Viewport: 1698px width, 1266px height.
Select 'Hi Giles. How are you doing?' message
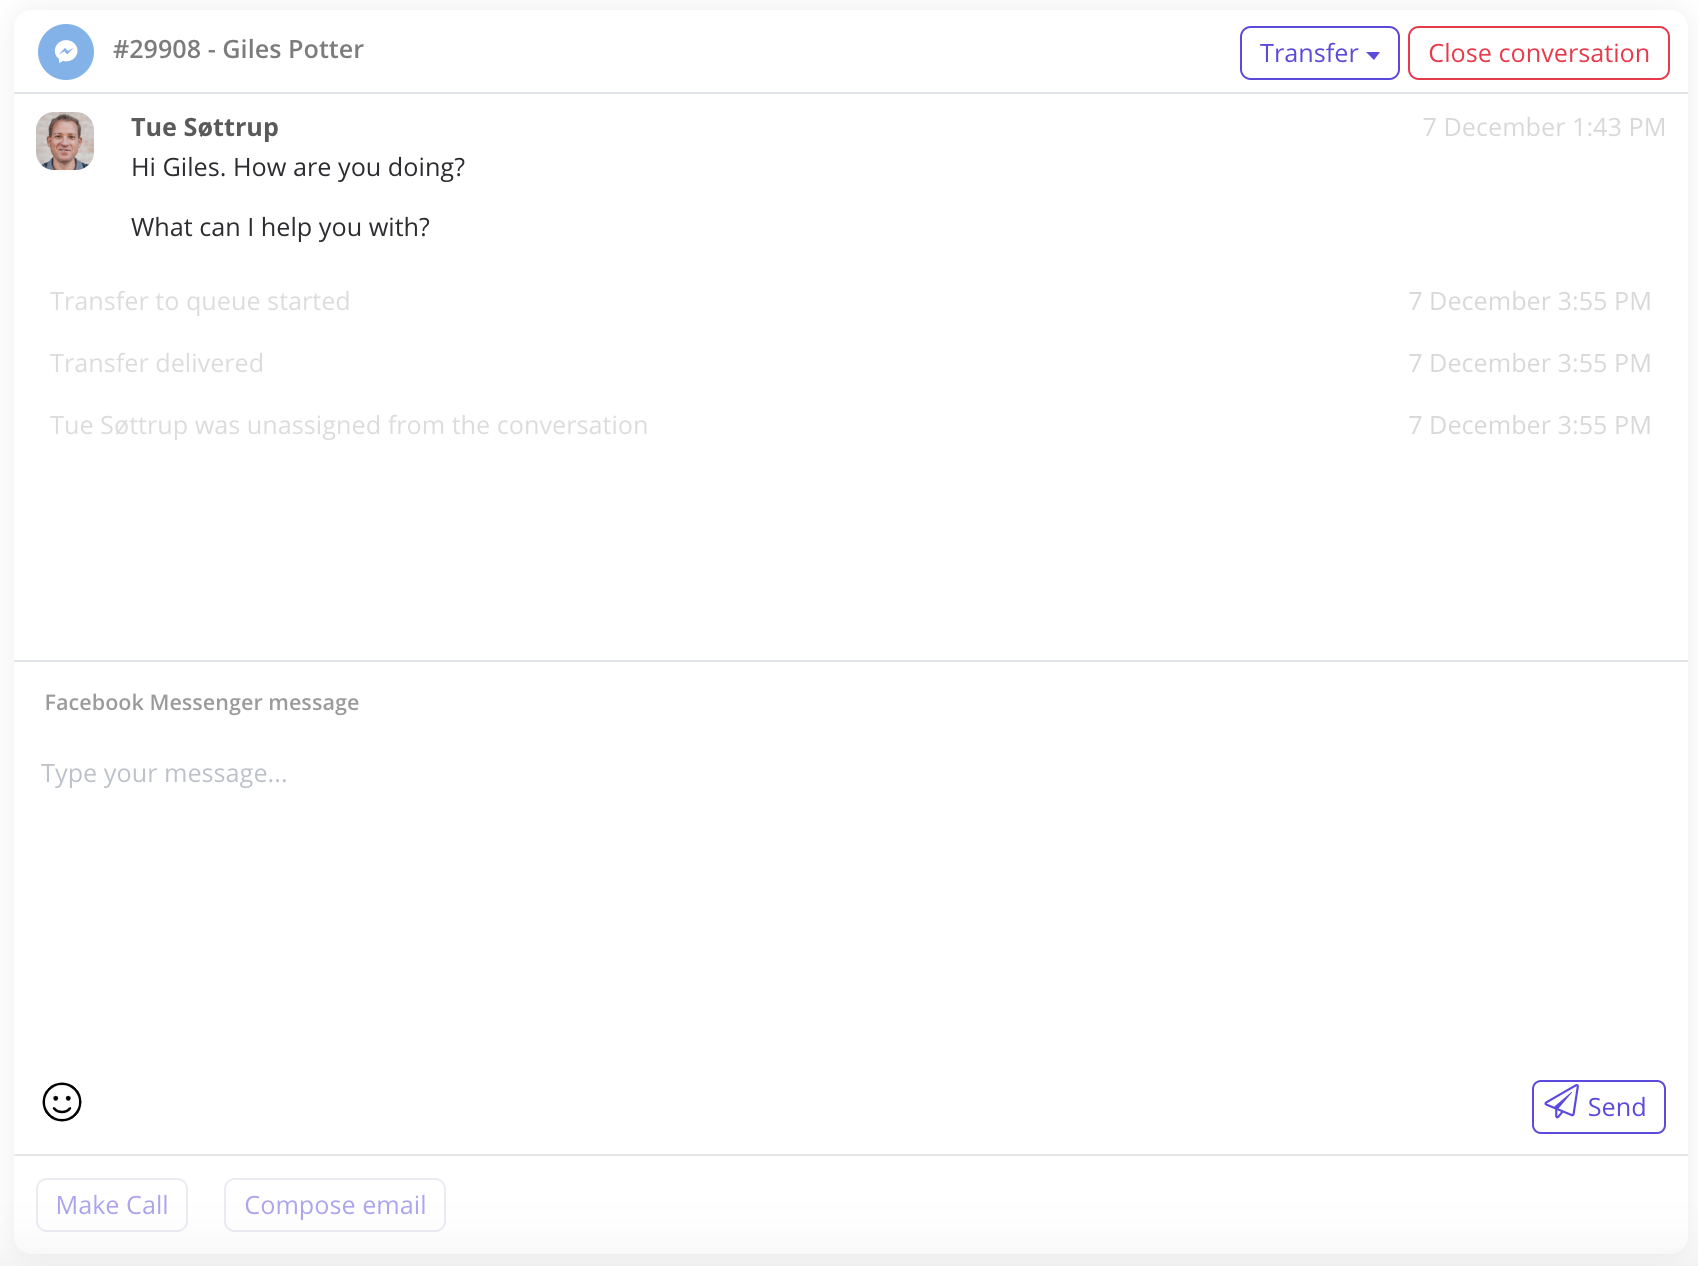coord(298,167)
